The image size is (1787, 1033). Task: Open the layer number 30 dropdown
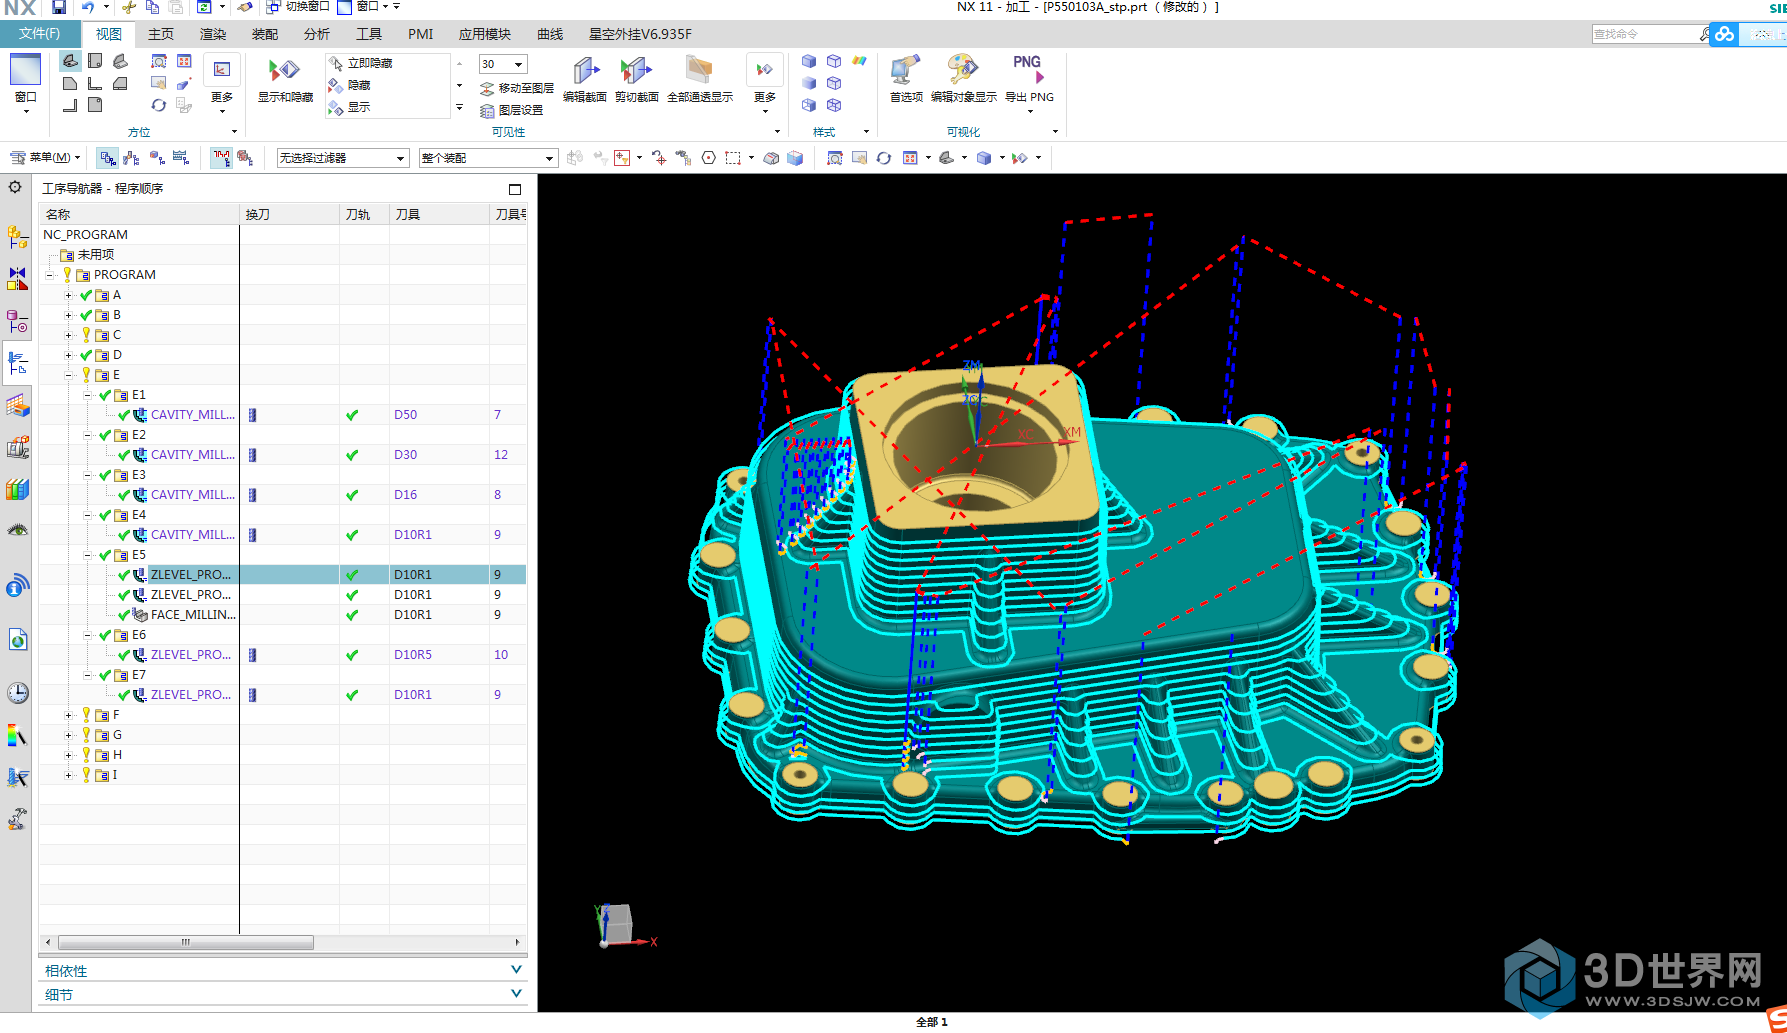[503, 64]
